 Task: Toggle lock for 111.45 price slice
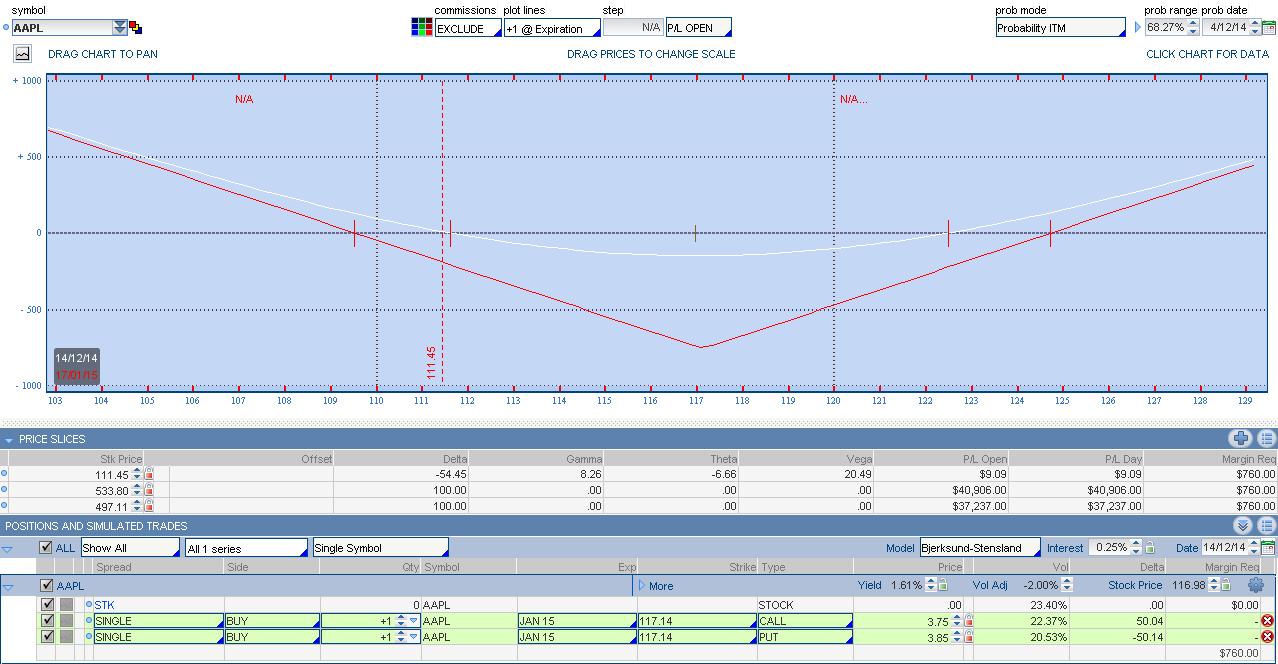[149, 474]
